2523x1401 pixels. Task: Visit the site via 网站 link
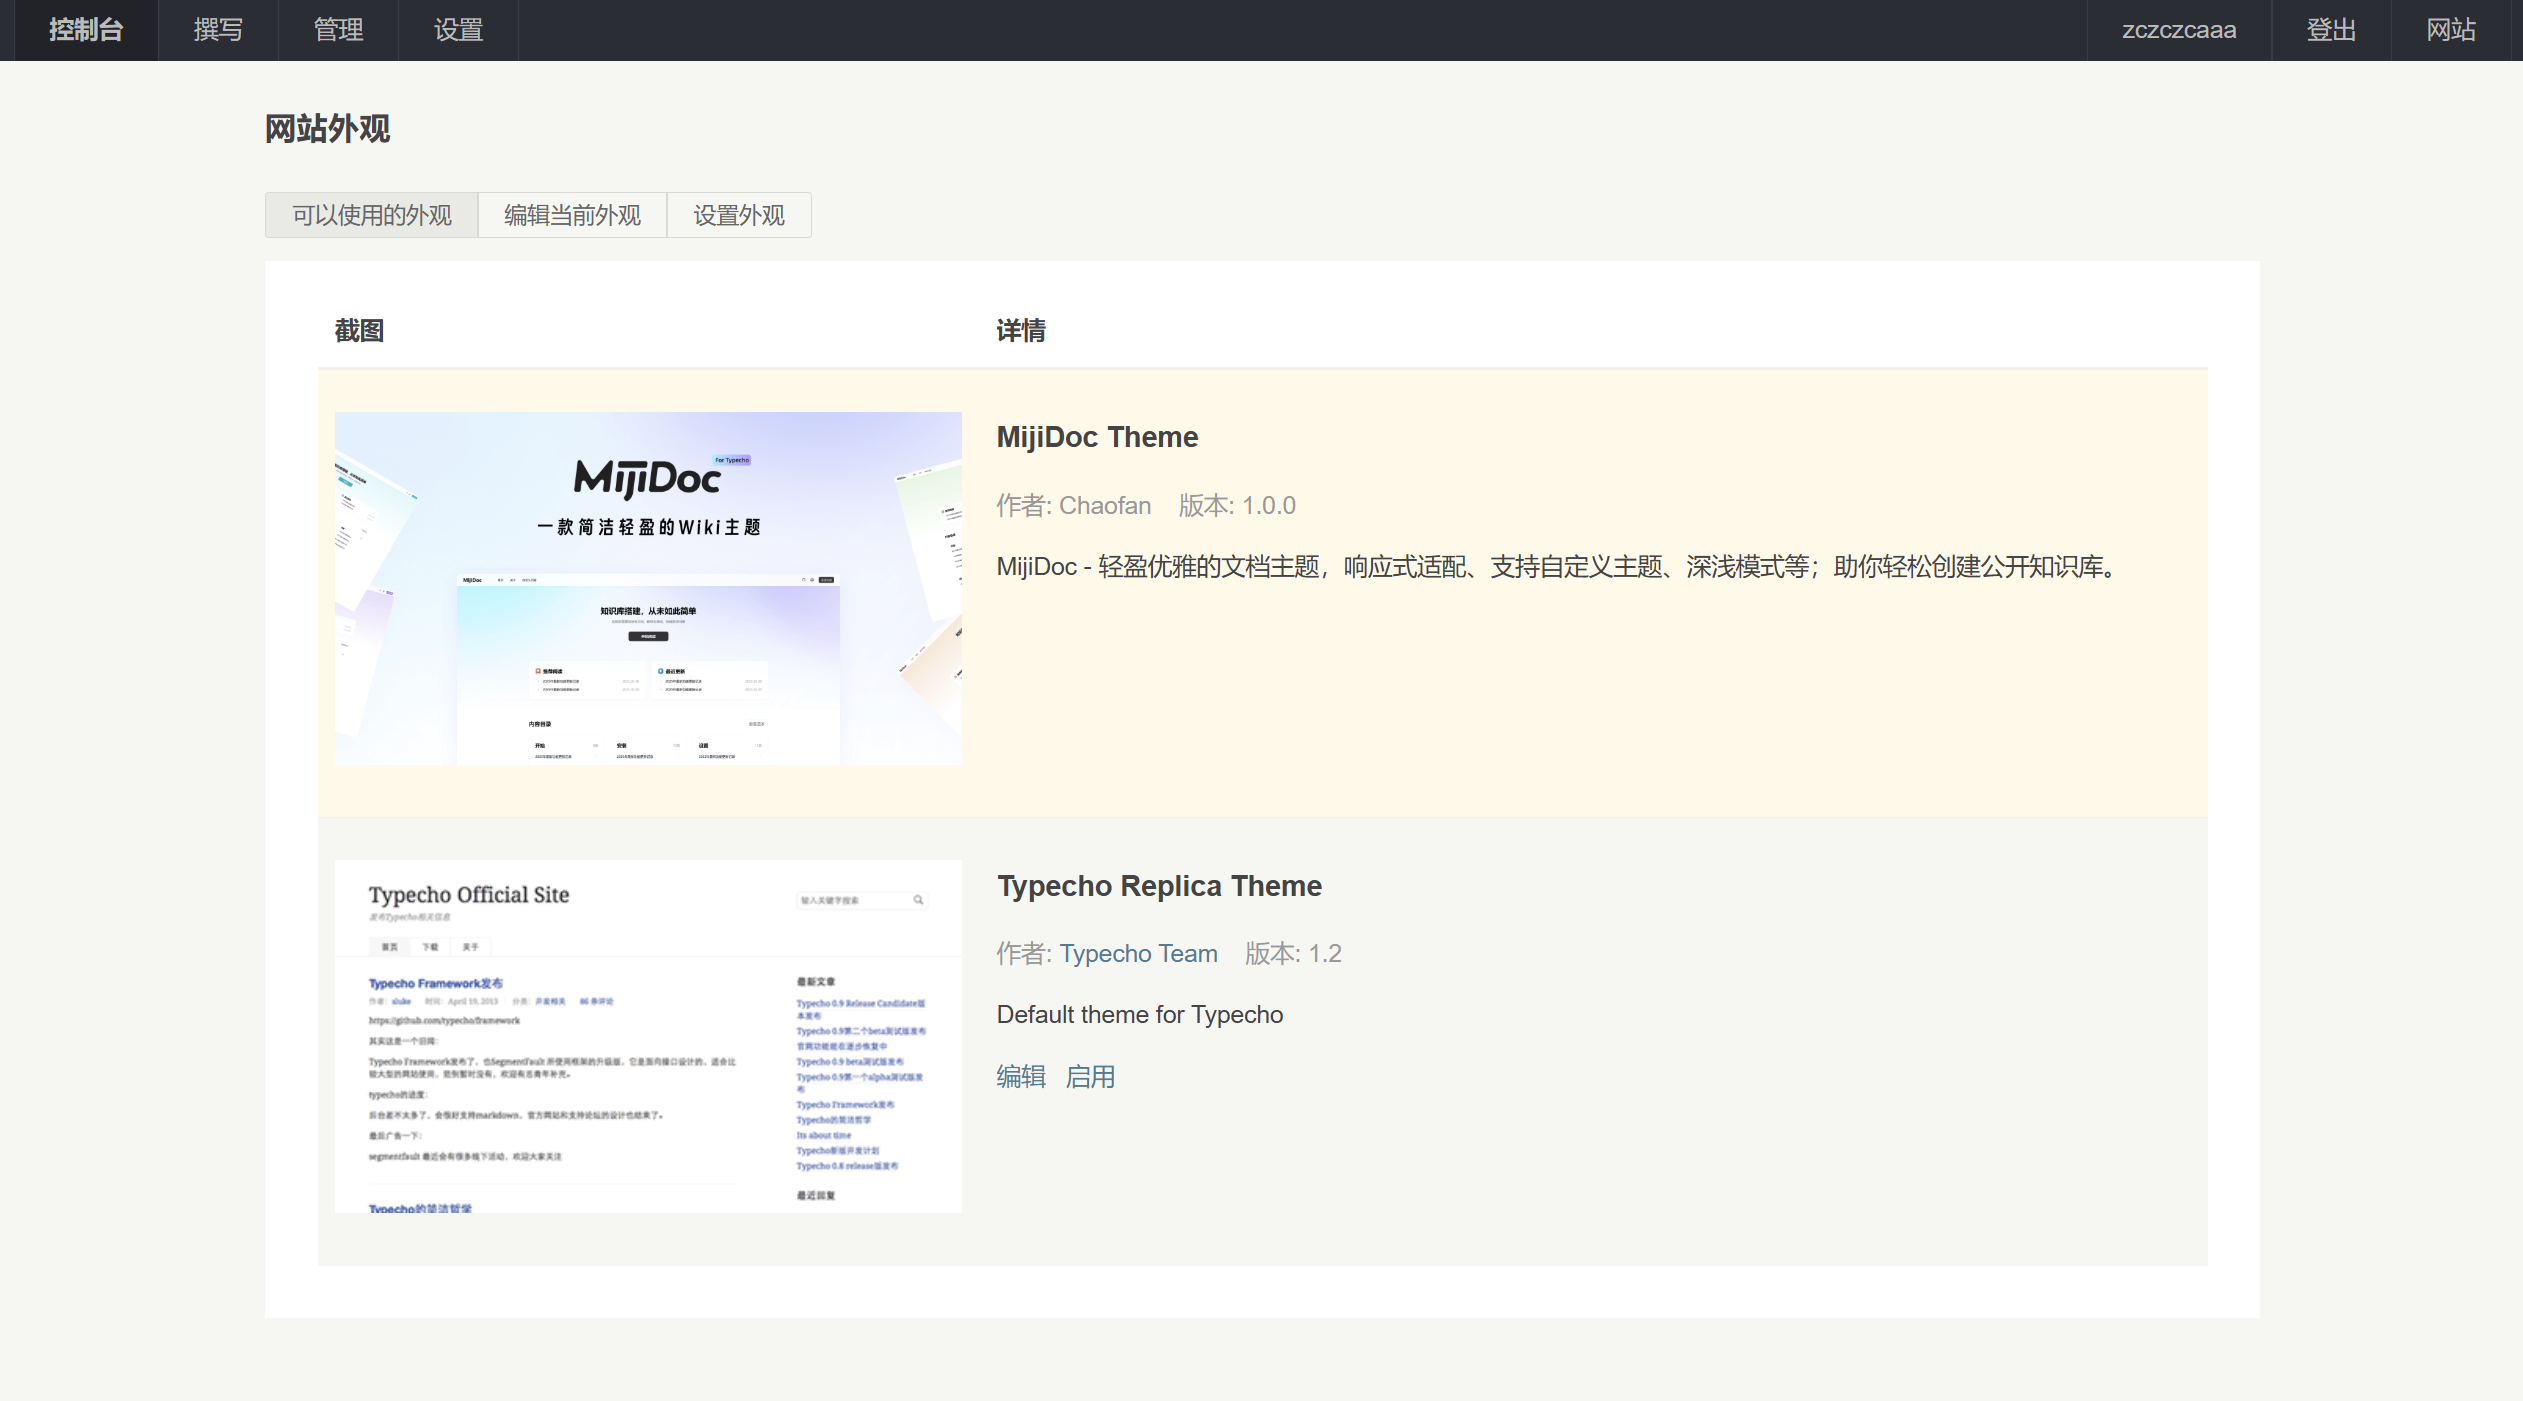click(x=2451, y=30)
